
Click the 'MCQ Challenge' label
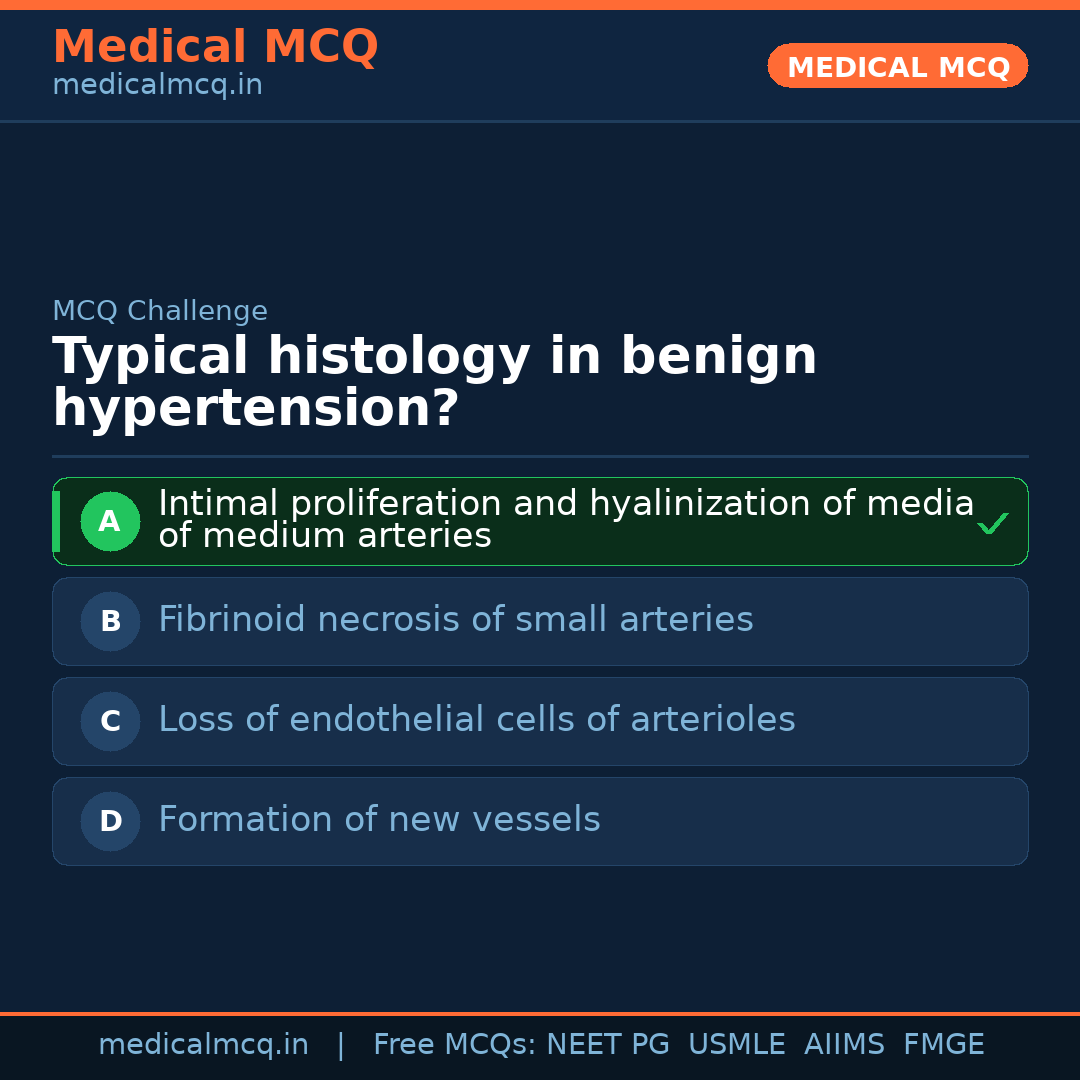160,311
